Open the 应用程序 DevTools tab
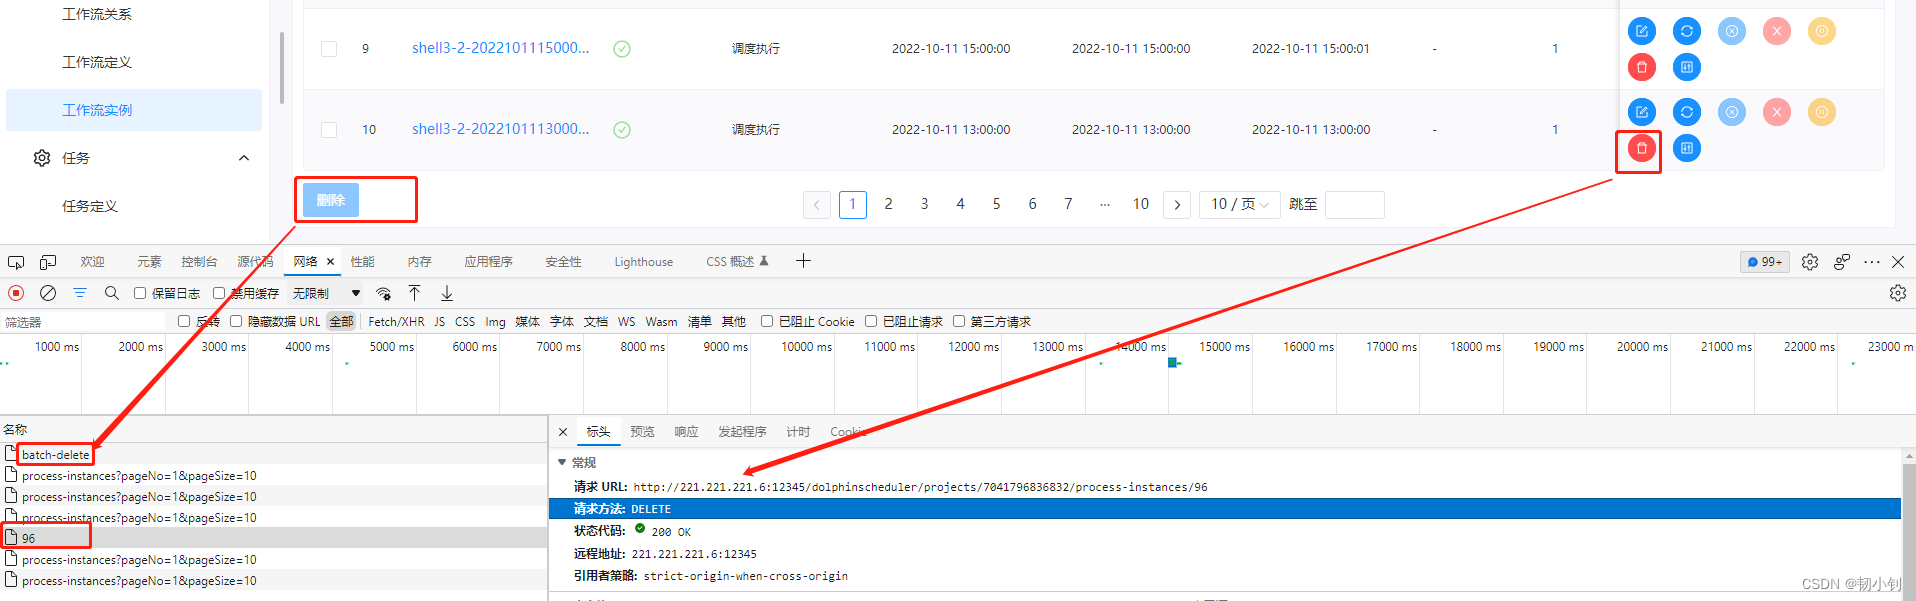The width and height of the screenshot is (1916, 601). click(488, 262)
